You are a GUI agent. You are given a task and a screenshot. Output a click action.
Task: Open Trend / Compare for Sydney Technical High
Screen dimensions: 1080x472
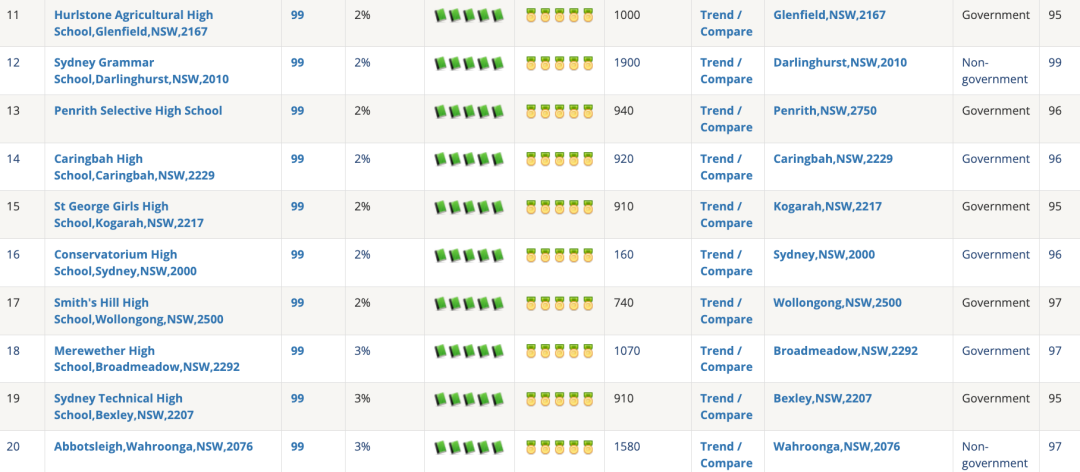[726, 407]
